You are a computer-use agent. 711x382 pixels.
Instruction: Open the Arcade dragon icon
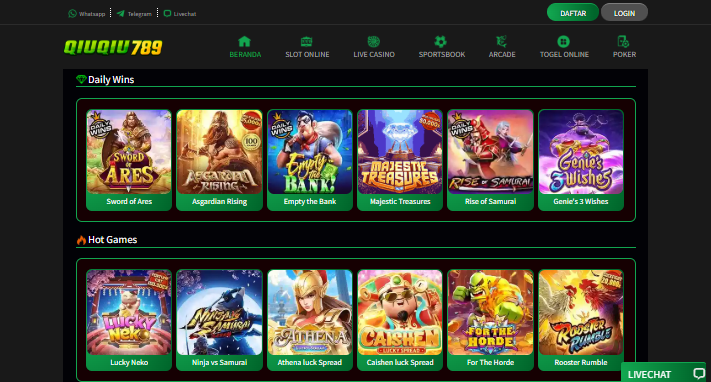502,42
